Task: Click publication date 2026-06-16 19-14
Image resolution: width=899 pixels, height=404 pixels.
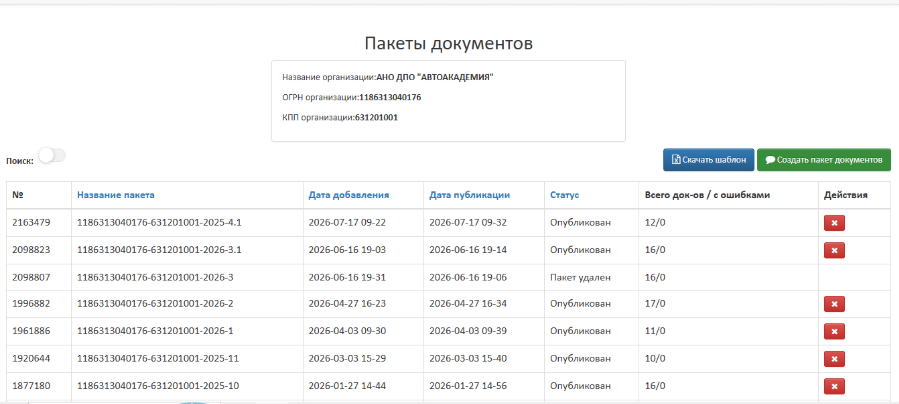Action: tap(468, 250)
